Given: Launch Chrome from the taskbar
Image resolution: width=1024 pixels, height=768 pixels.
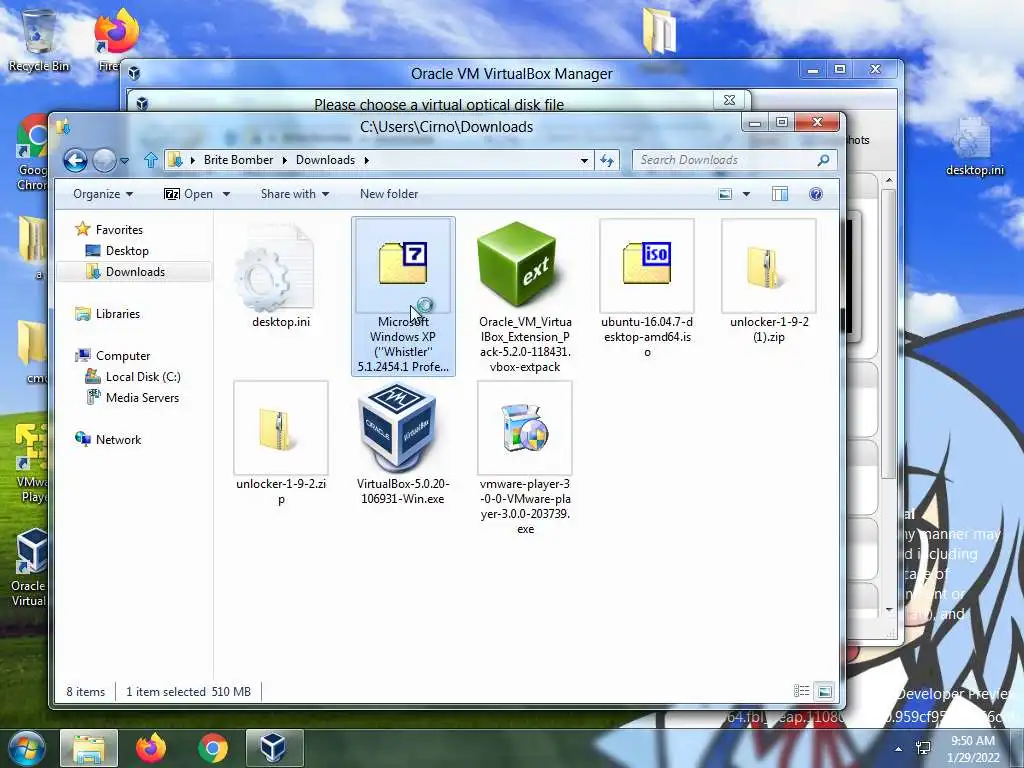Looking at the screenshot, I should [x=213, y=748].
